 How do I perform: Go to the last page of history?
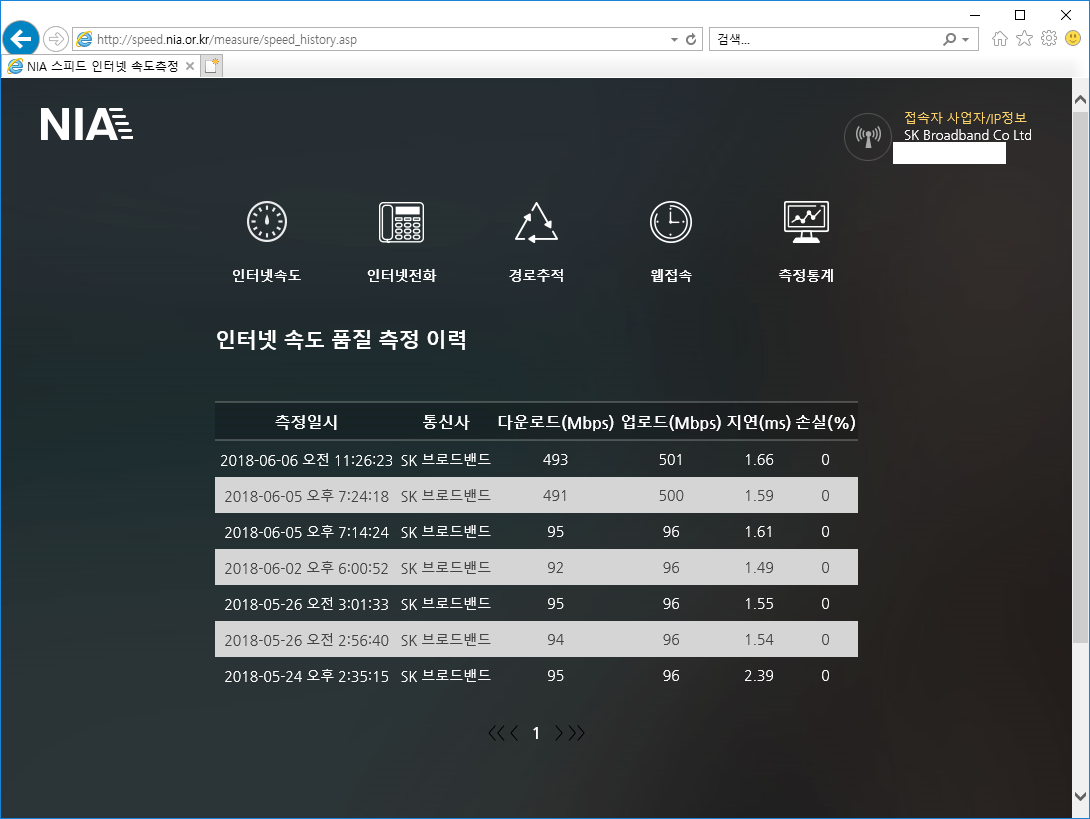tap(576, 733)
